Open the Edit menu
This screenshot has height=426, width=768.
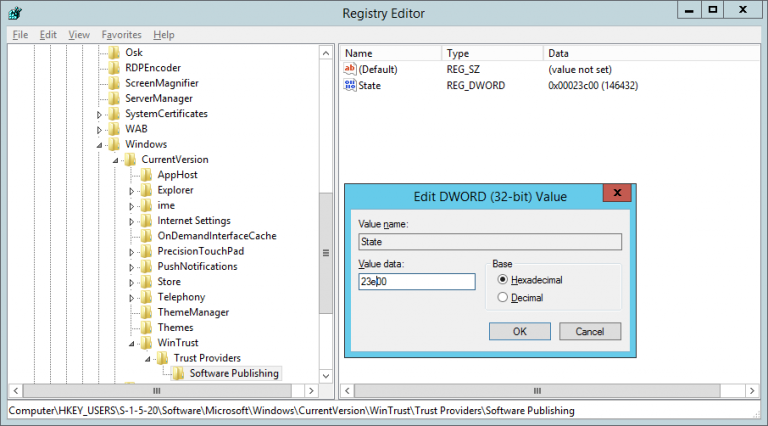48,34
